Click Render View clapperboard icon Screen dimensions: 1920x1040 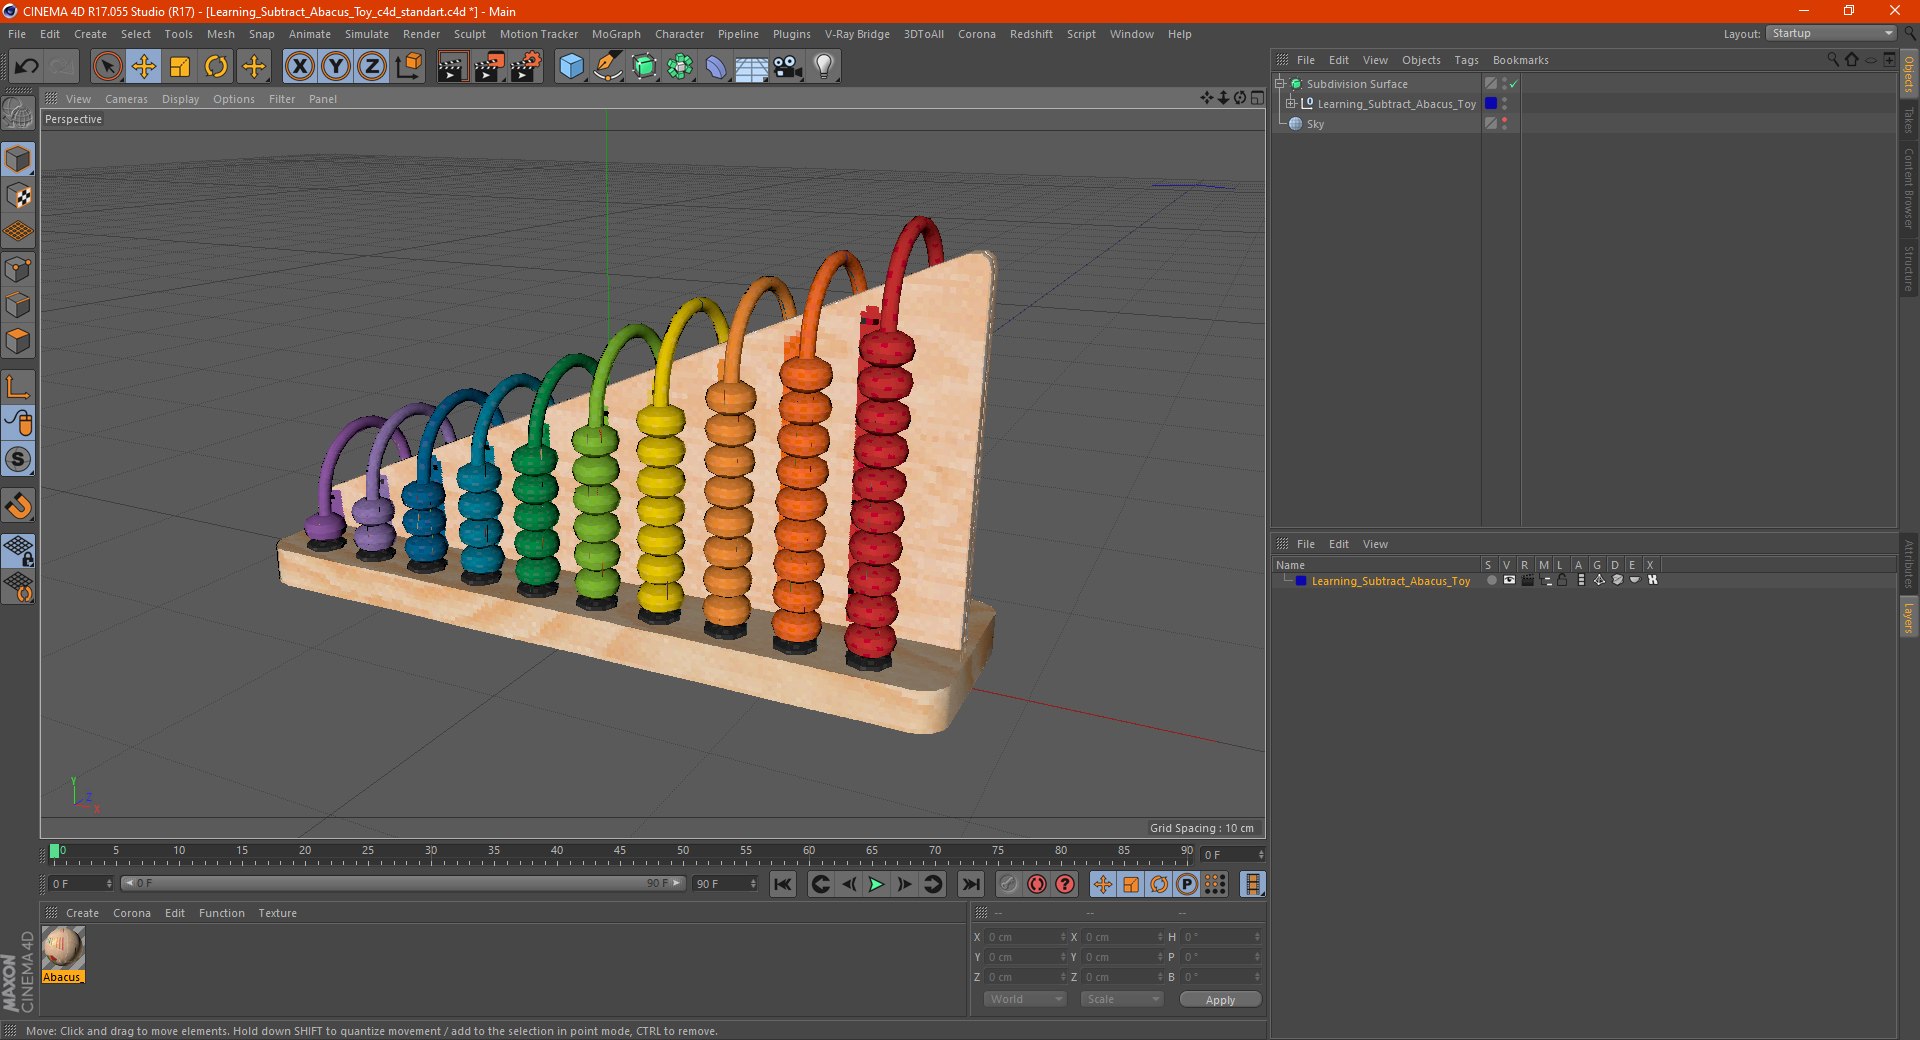(x=452, y=67)
